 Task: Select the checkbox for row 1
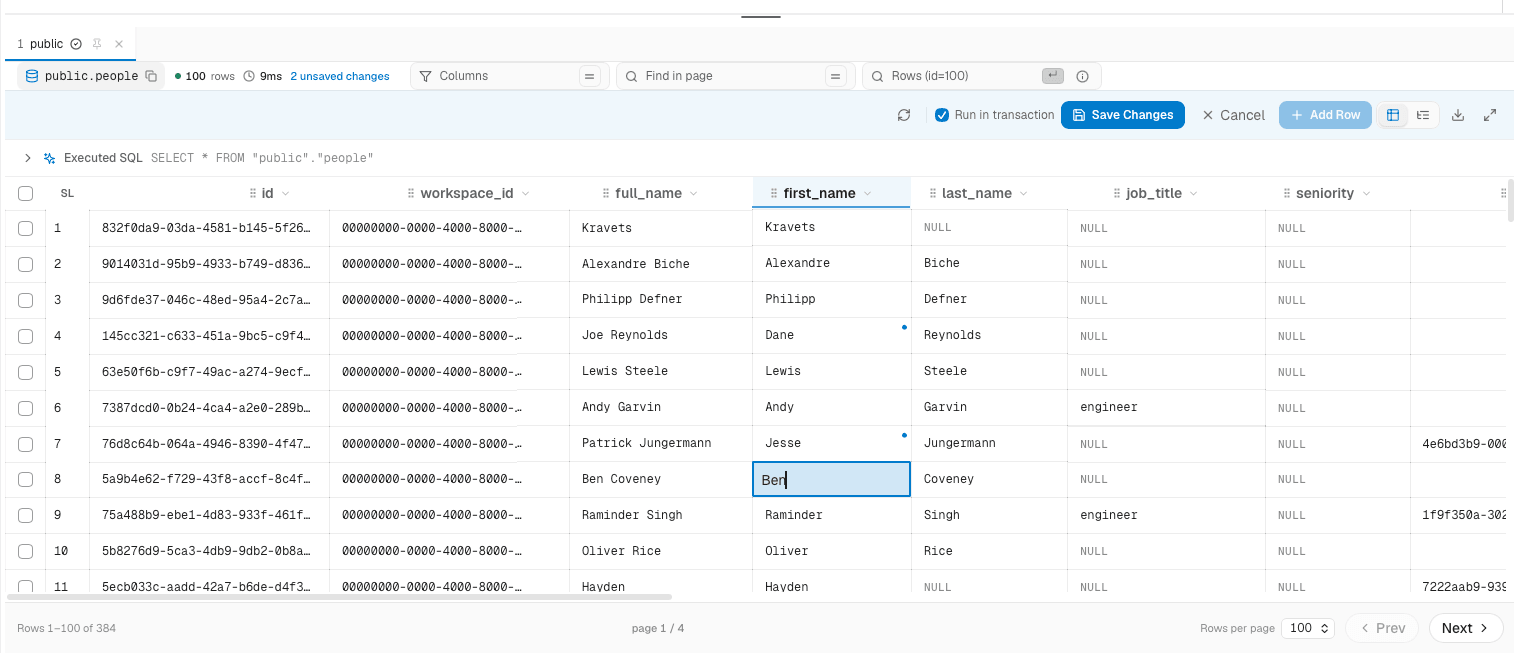26,229
